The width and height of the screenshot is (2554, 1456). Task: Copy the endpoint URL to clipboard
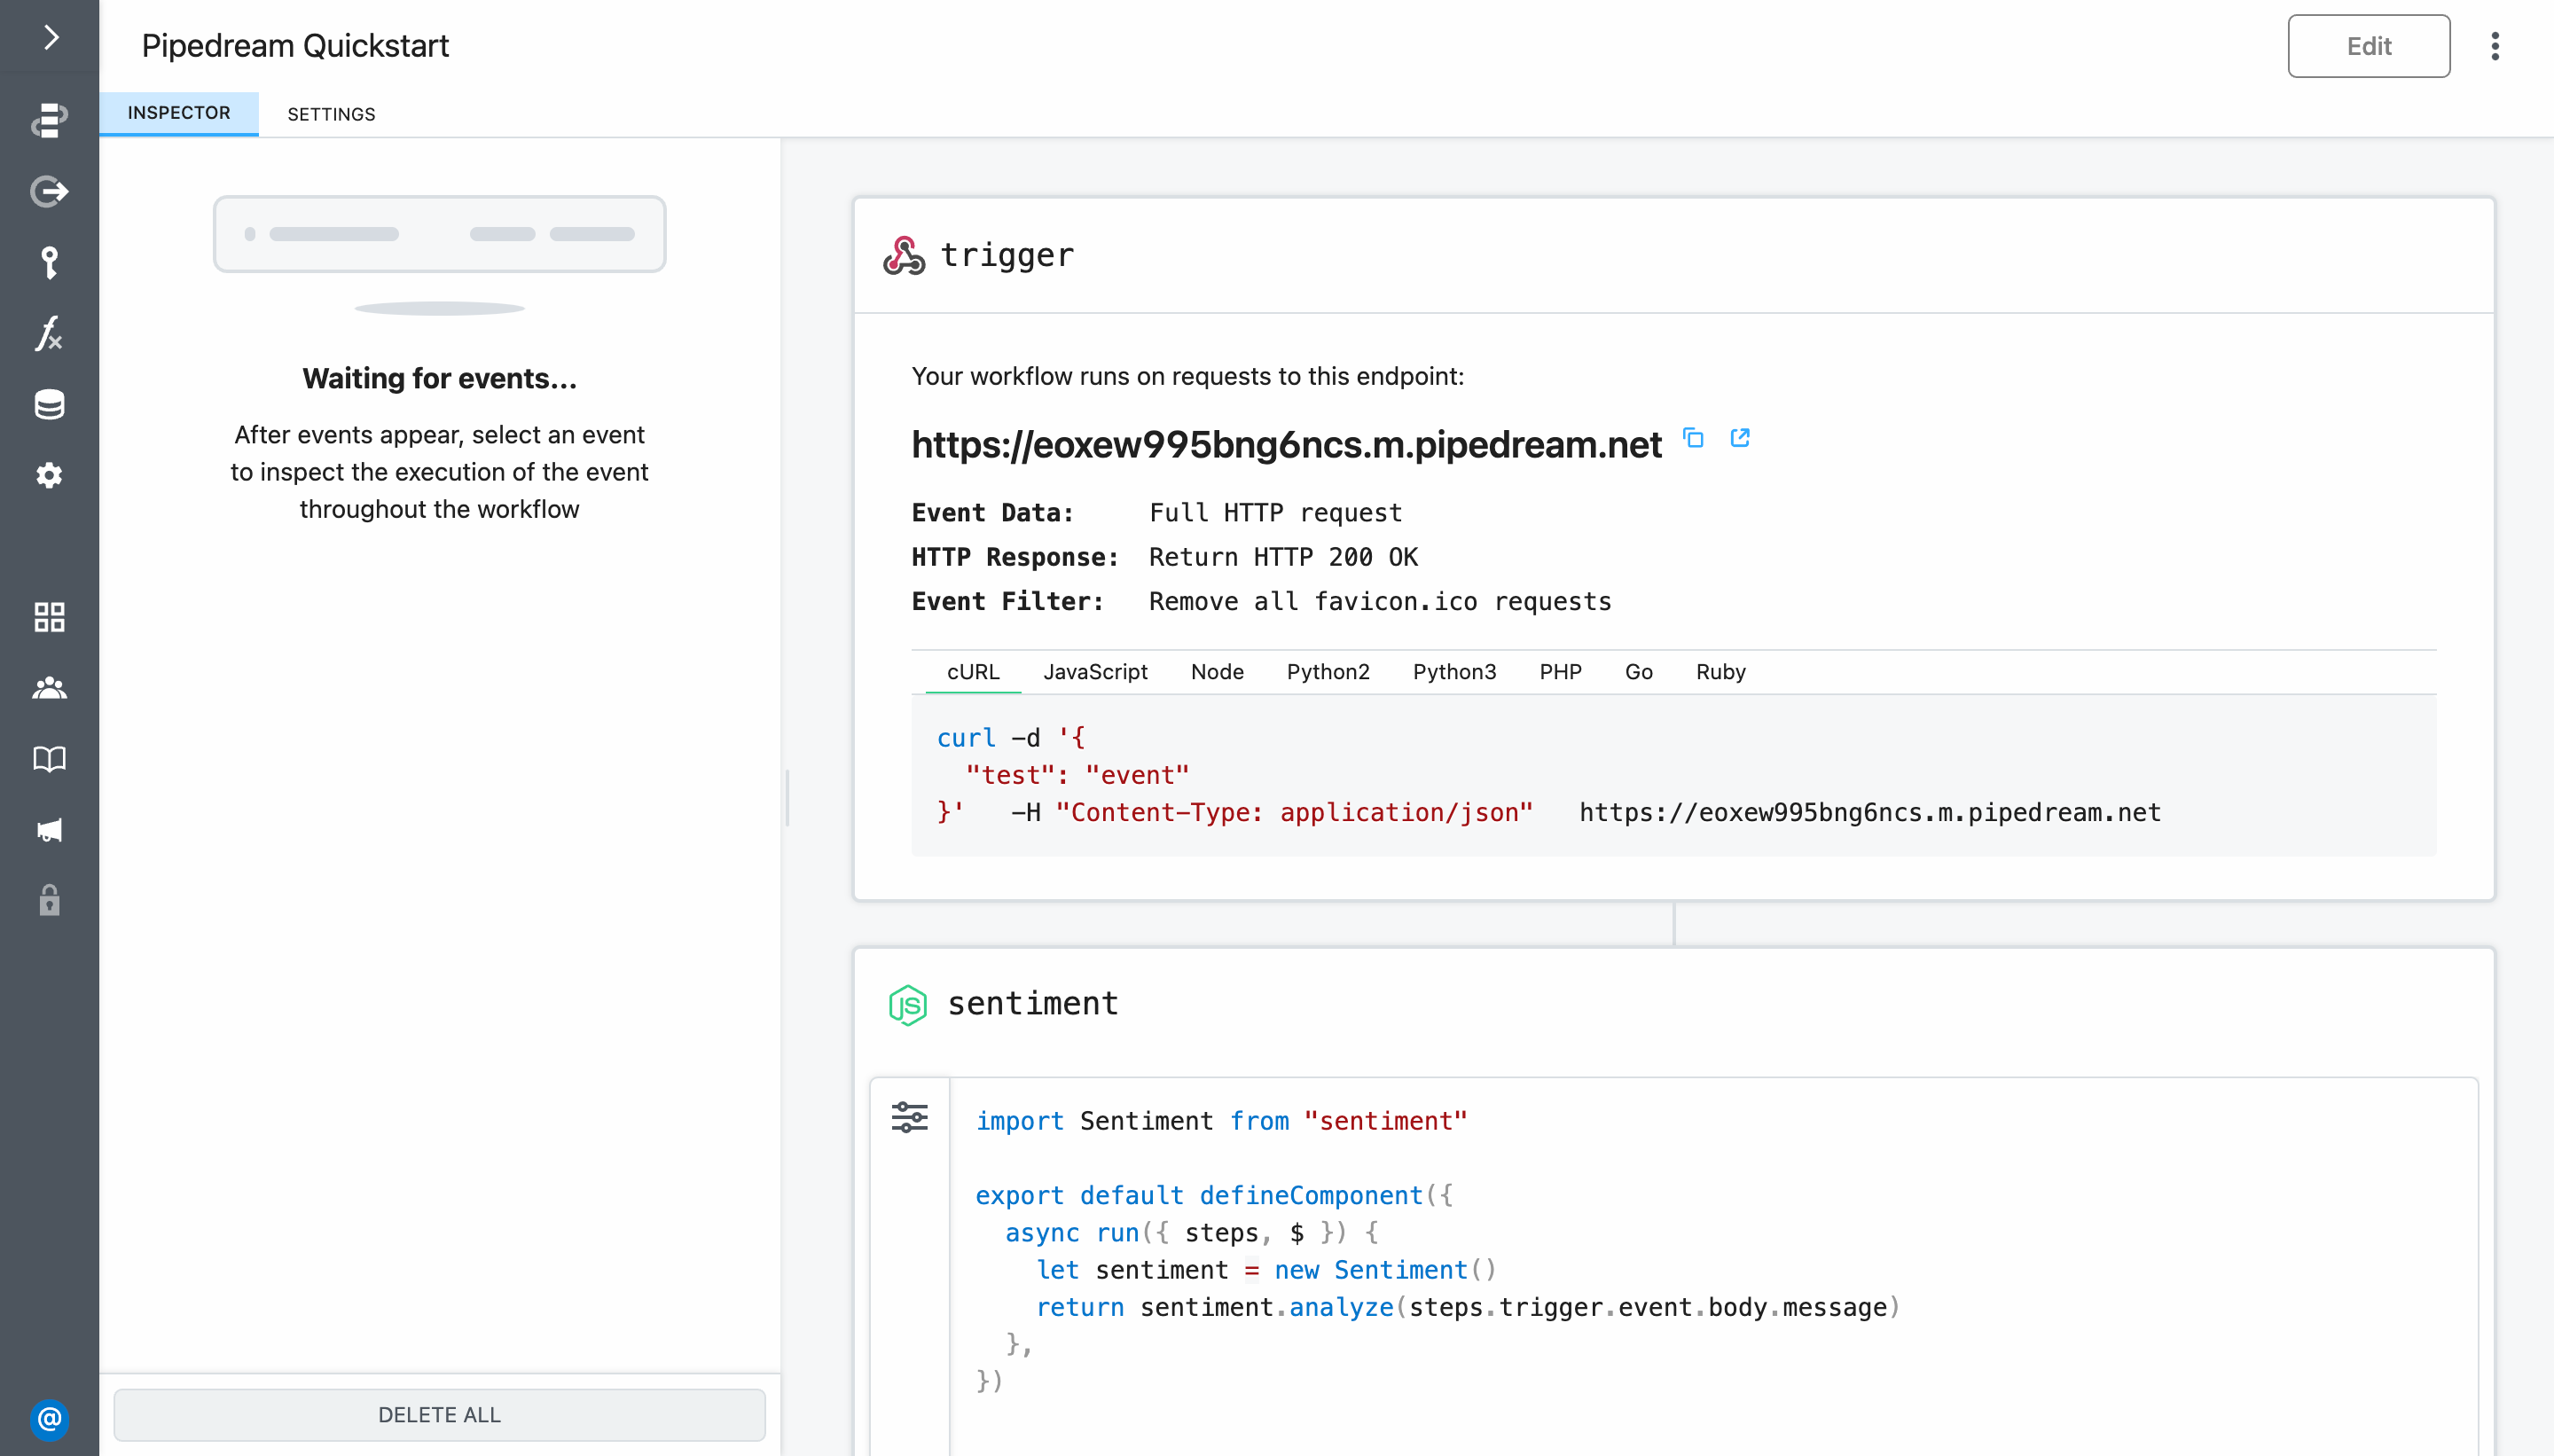(1693, 438)
